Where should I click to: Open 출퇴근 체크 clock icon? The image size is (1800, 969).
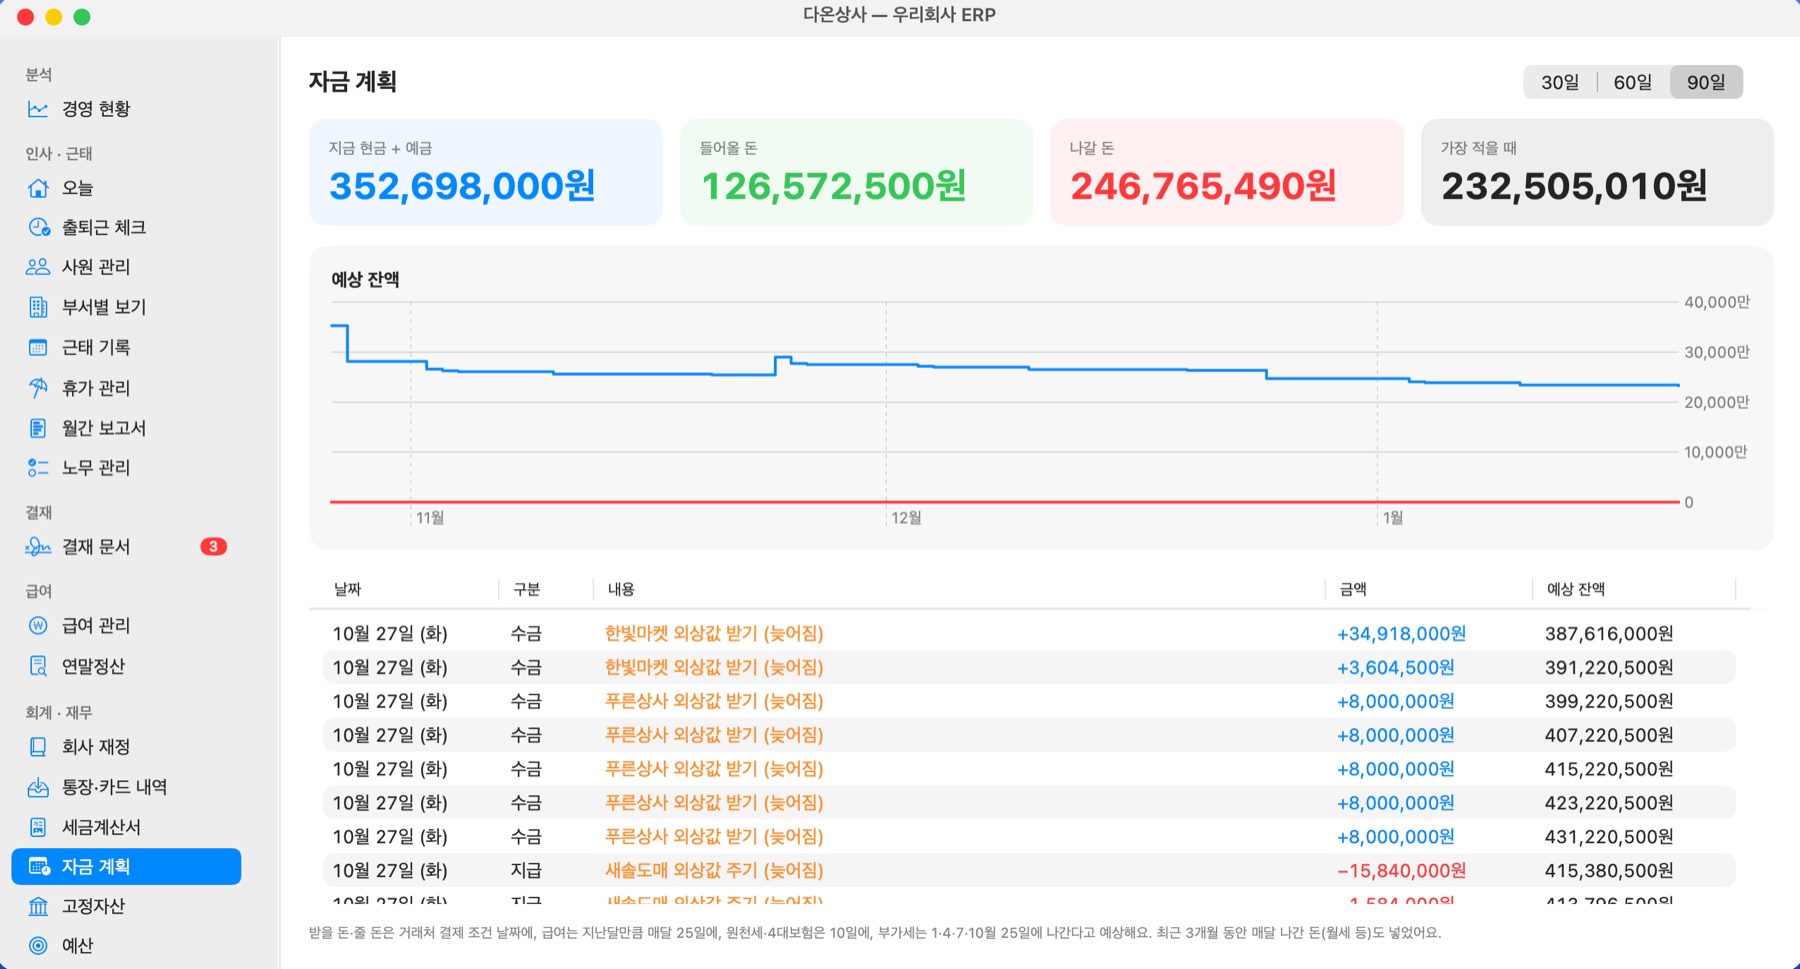38,227
